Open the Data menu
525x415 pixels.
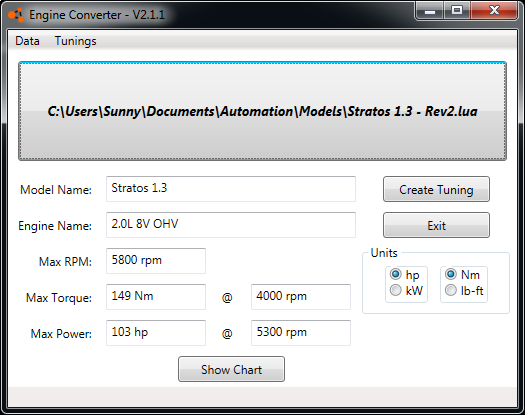(27, 41)
